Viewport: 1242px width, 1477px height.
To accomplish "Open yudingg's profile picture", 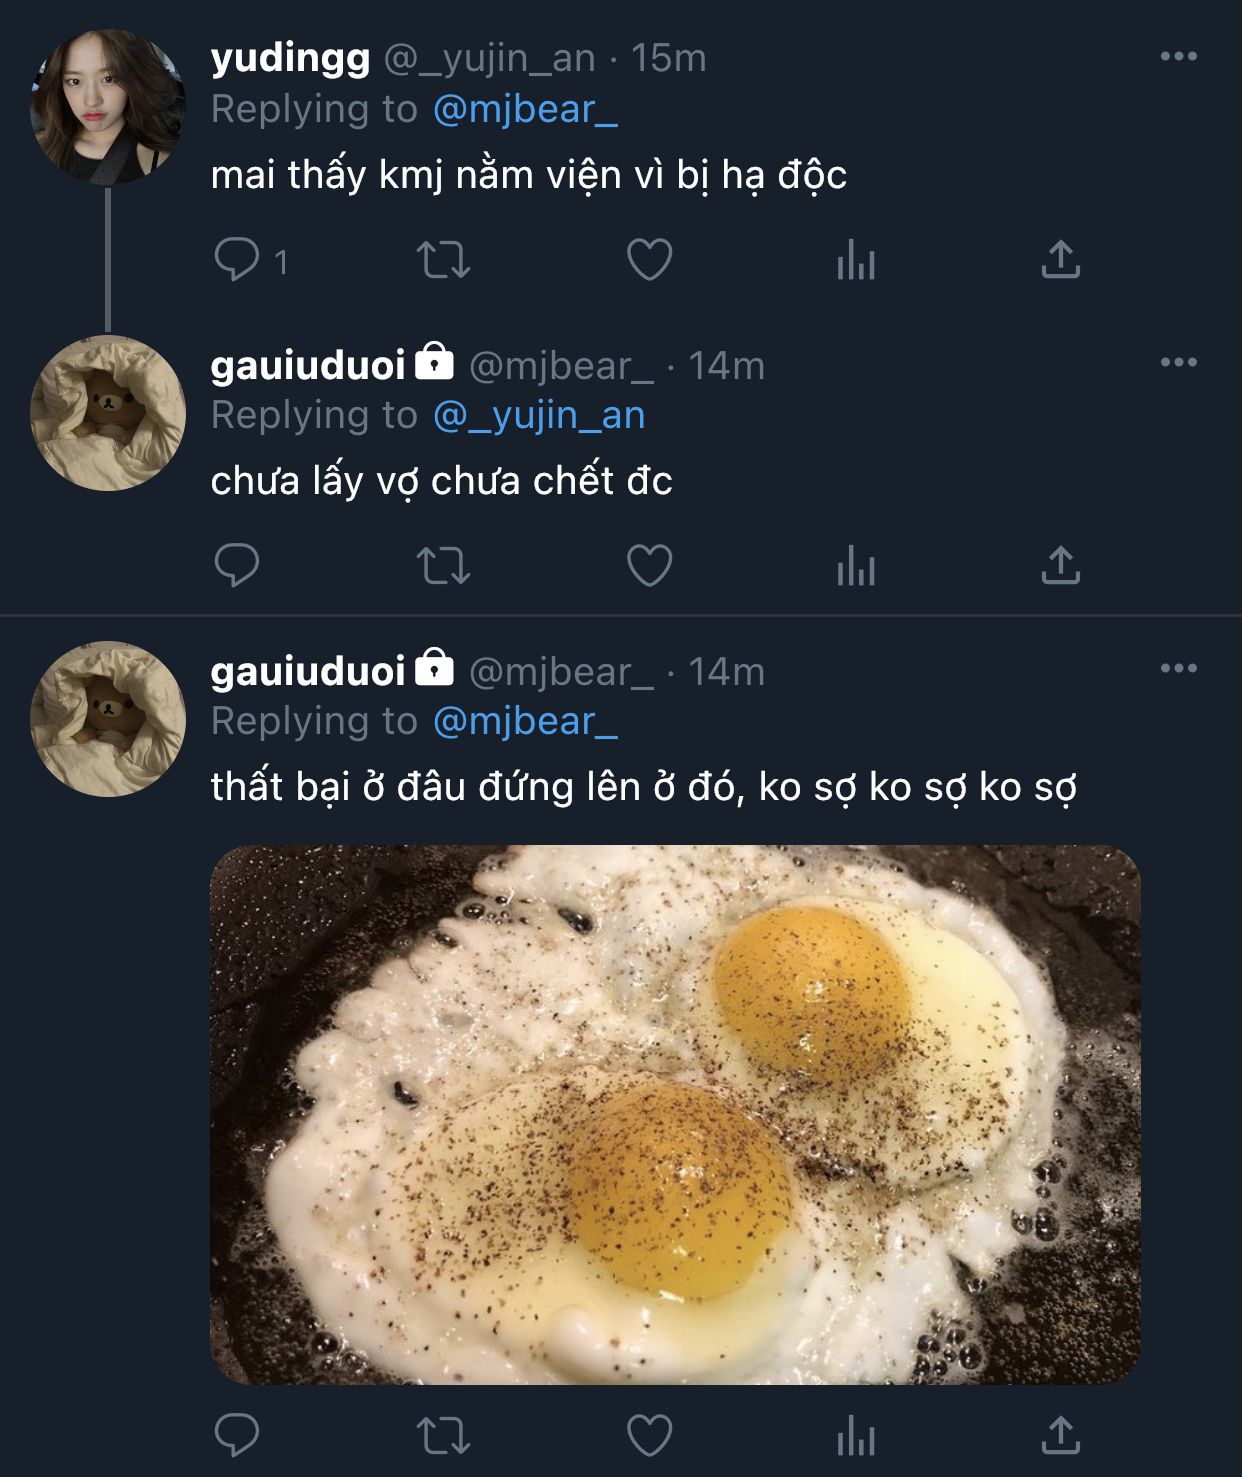I will pyautogui.click(x=108, y=107).
